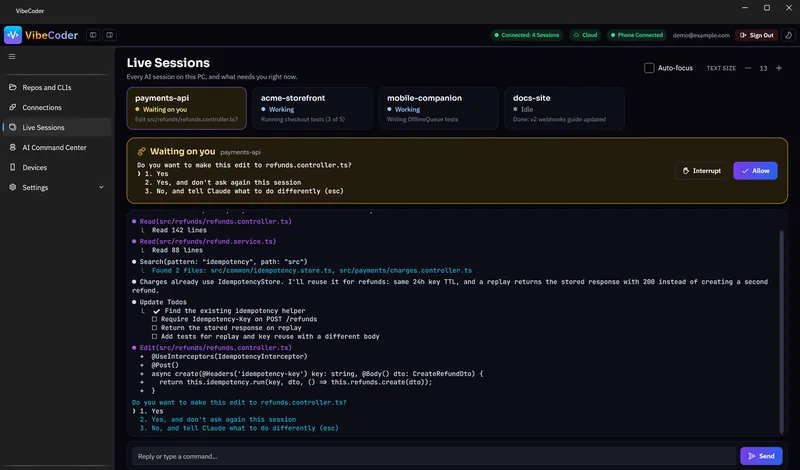Click terminal option '3. No, and tell Claude'
The image size is (800, 470).
tap(239, 428)
